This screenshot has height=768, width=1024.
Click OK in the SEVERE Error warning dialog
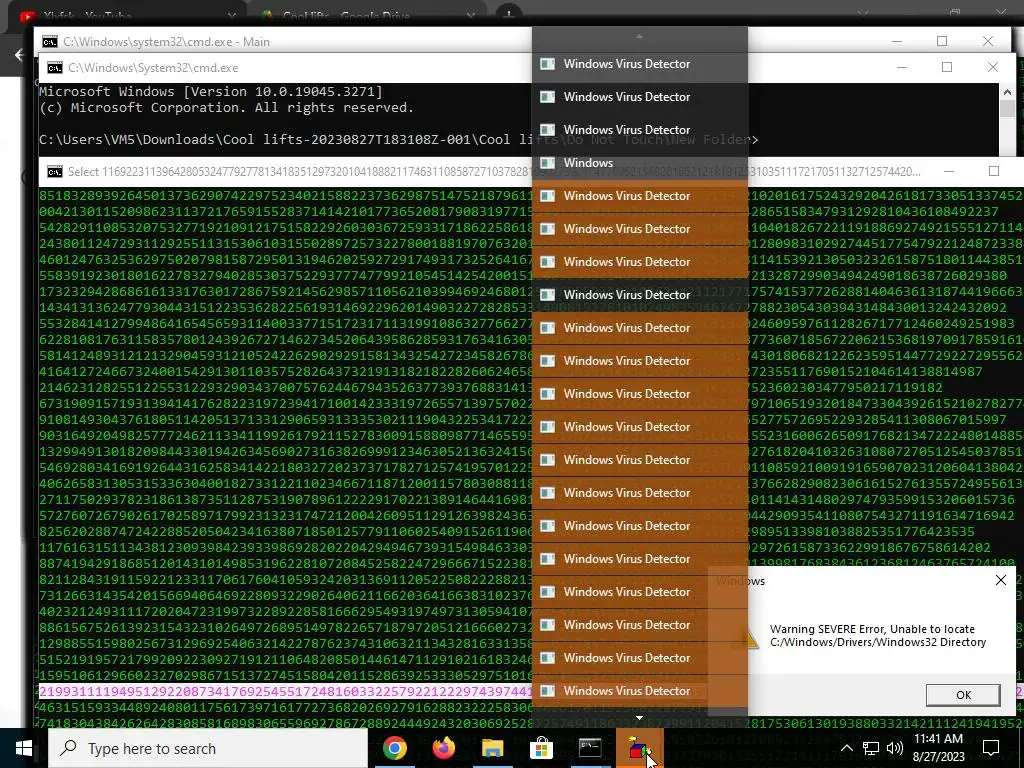coord(963,695)
